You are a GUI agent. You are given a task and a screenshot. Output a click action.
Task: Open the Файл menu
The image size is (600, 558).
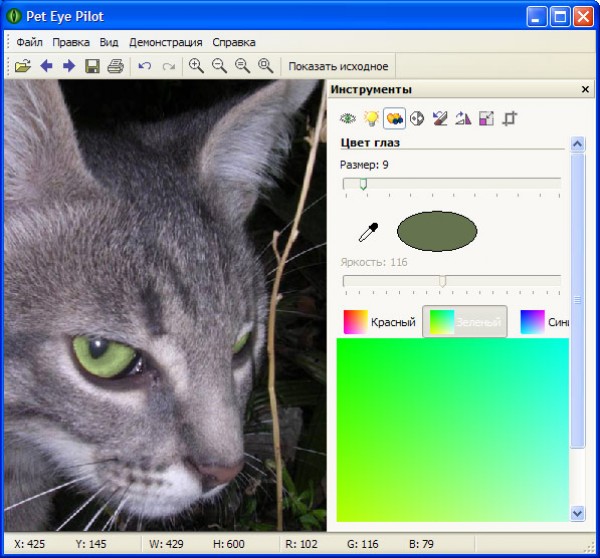point(29,42)
